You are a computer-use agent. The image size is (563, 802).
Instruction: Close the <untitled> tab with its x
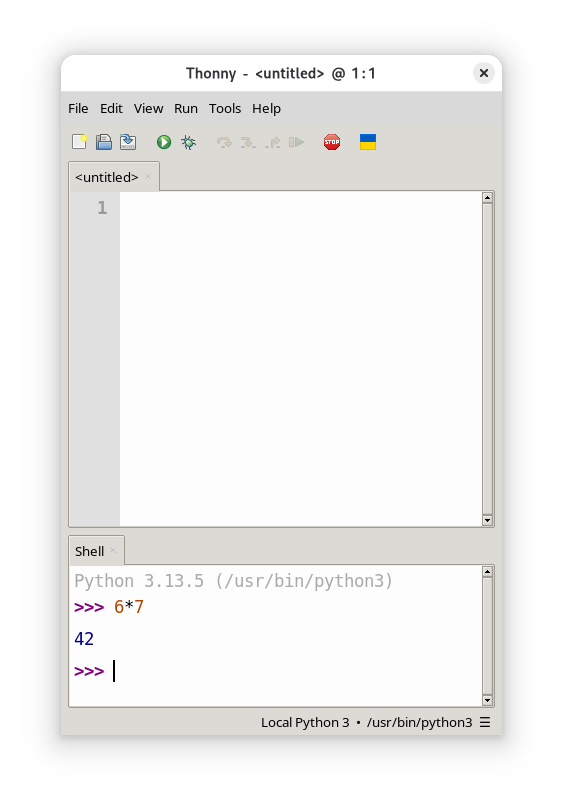[x=148, y=176]
